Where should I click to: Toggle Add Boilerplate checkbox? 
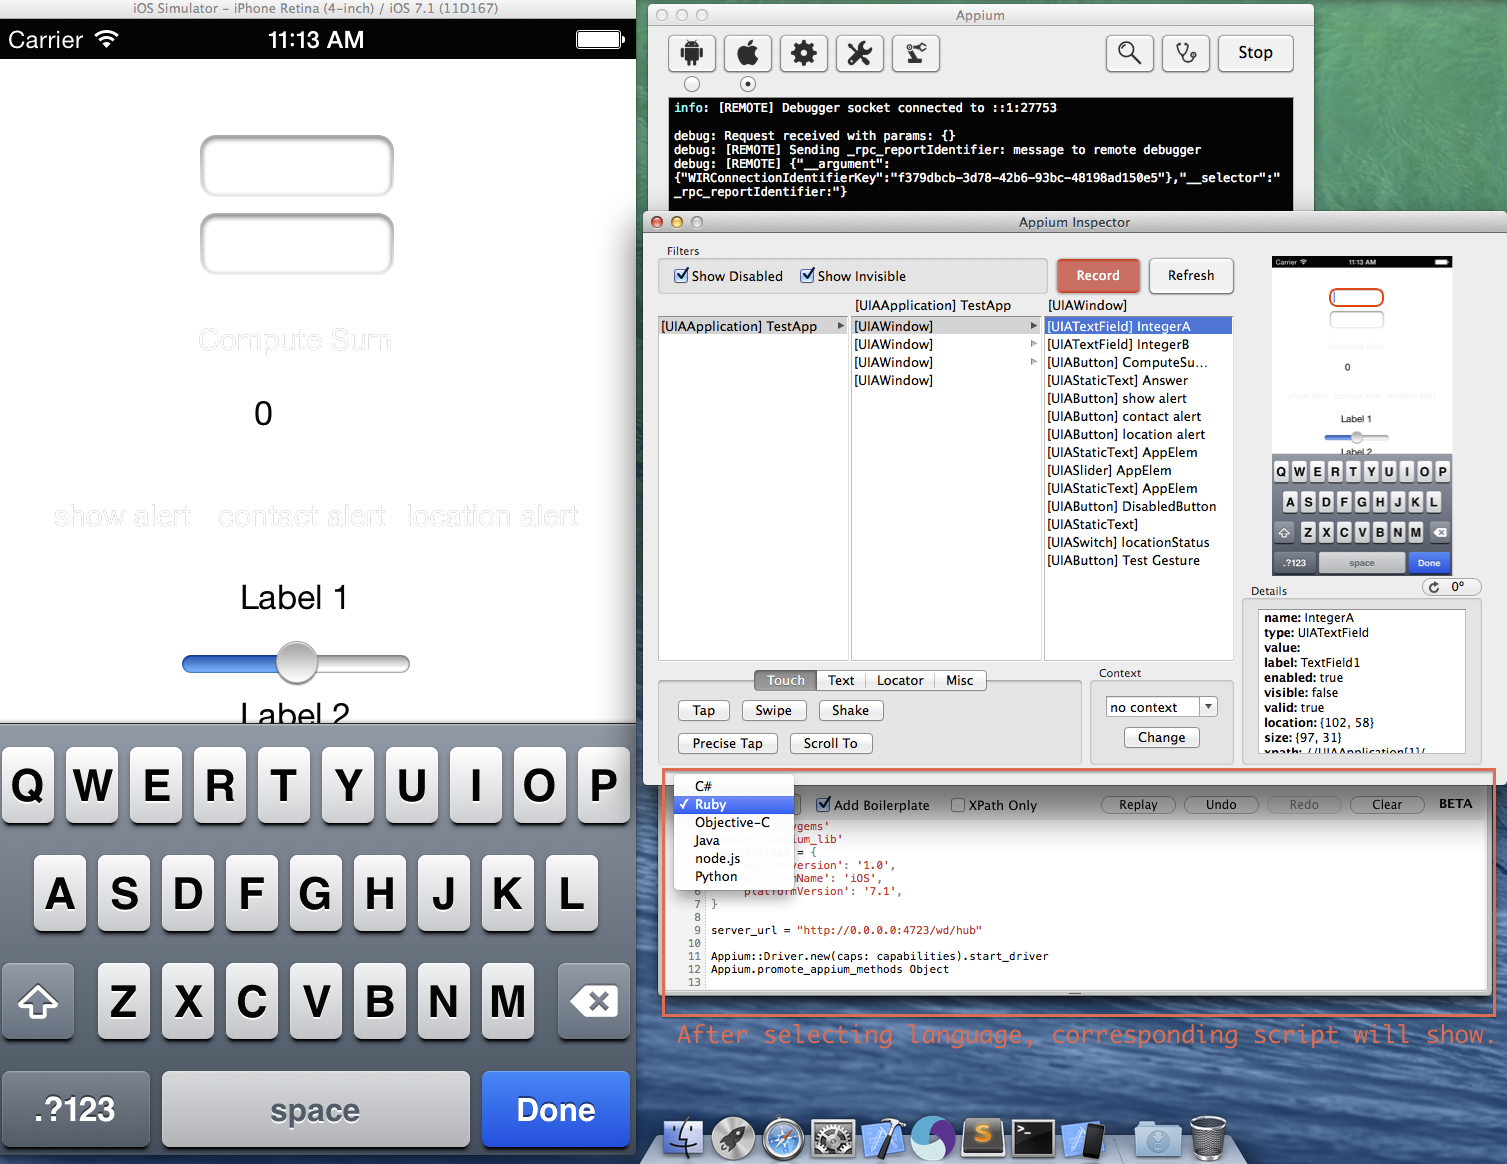[x=824, y=804]
